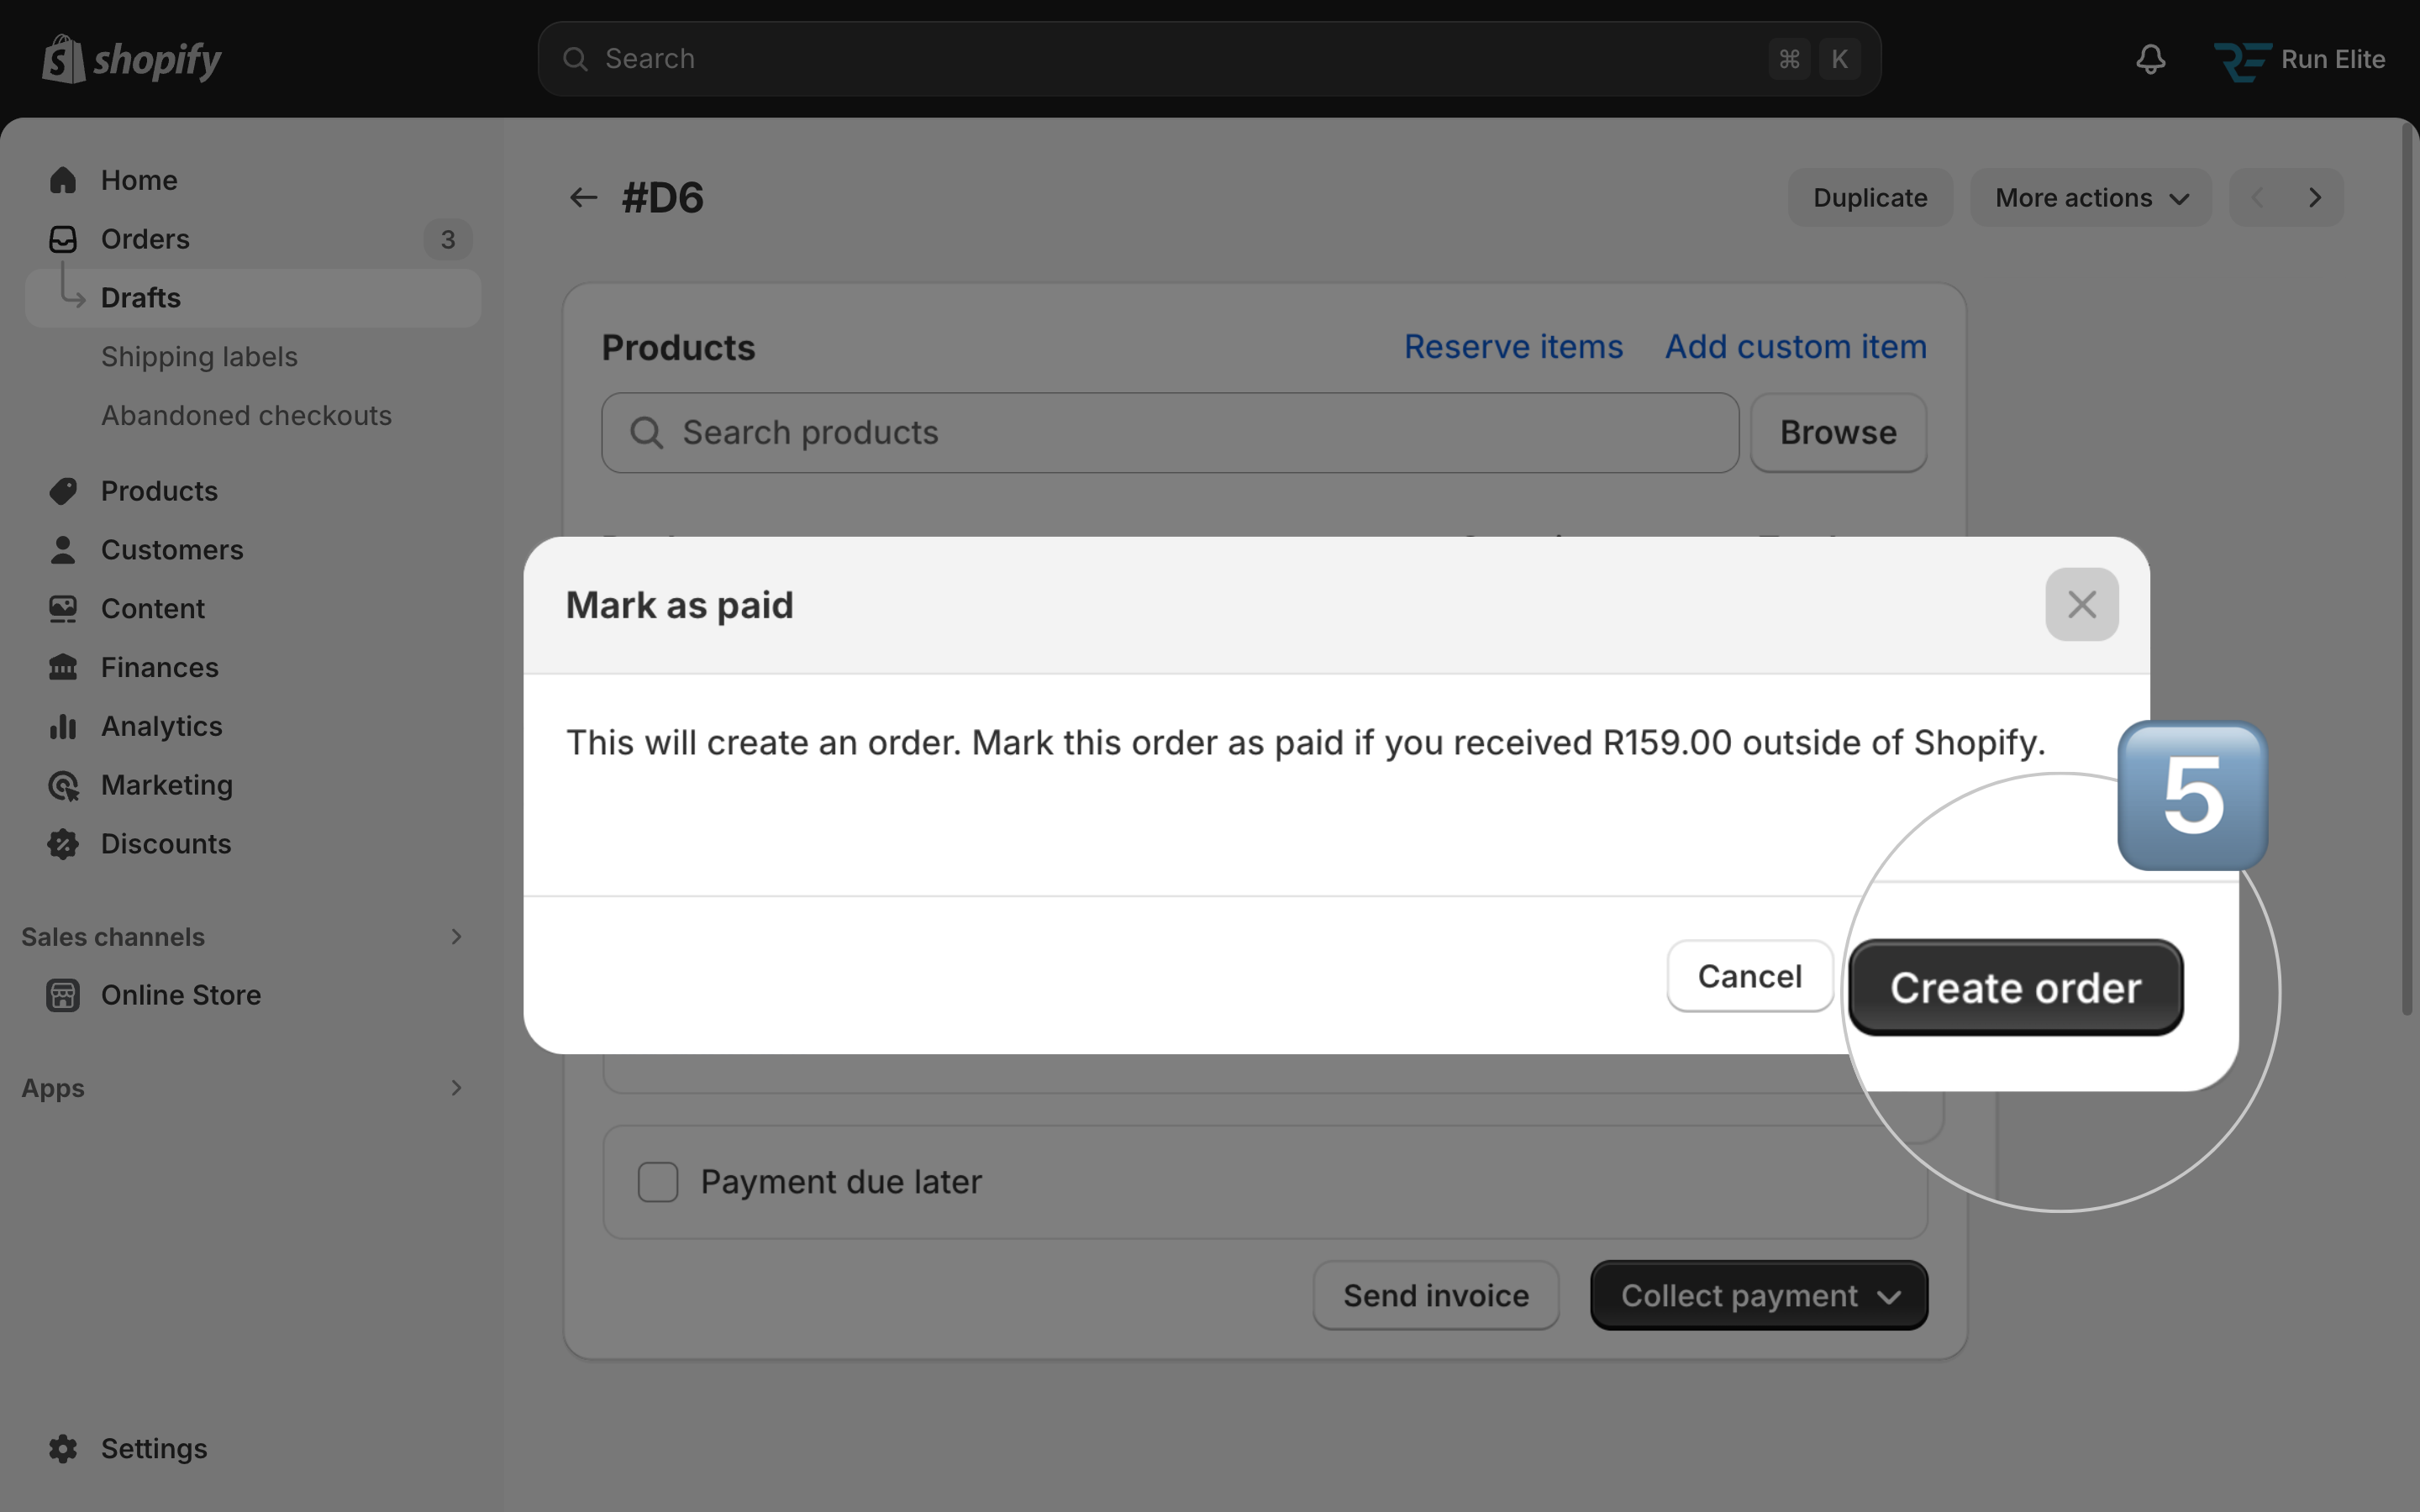Tick the Payment due later checkbox
This screenshot has width=2420, height=1512.
point(658,1182)
